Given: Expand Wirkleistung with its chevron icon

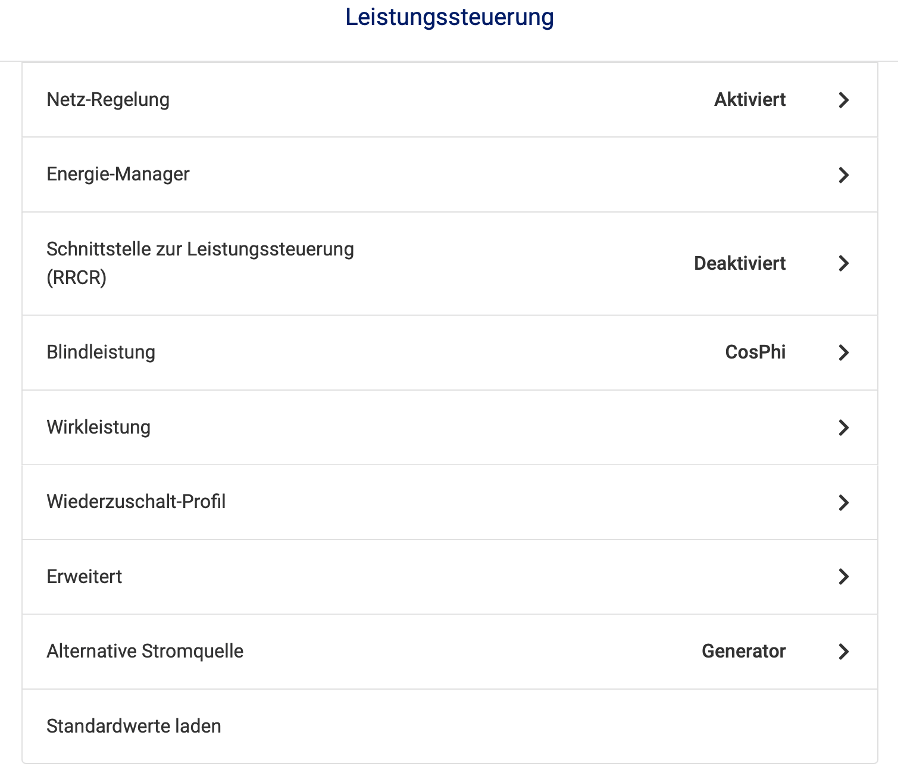Looking at the screenshot, I should coord(843,427).
